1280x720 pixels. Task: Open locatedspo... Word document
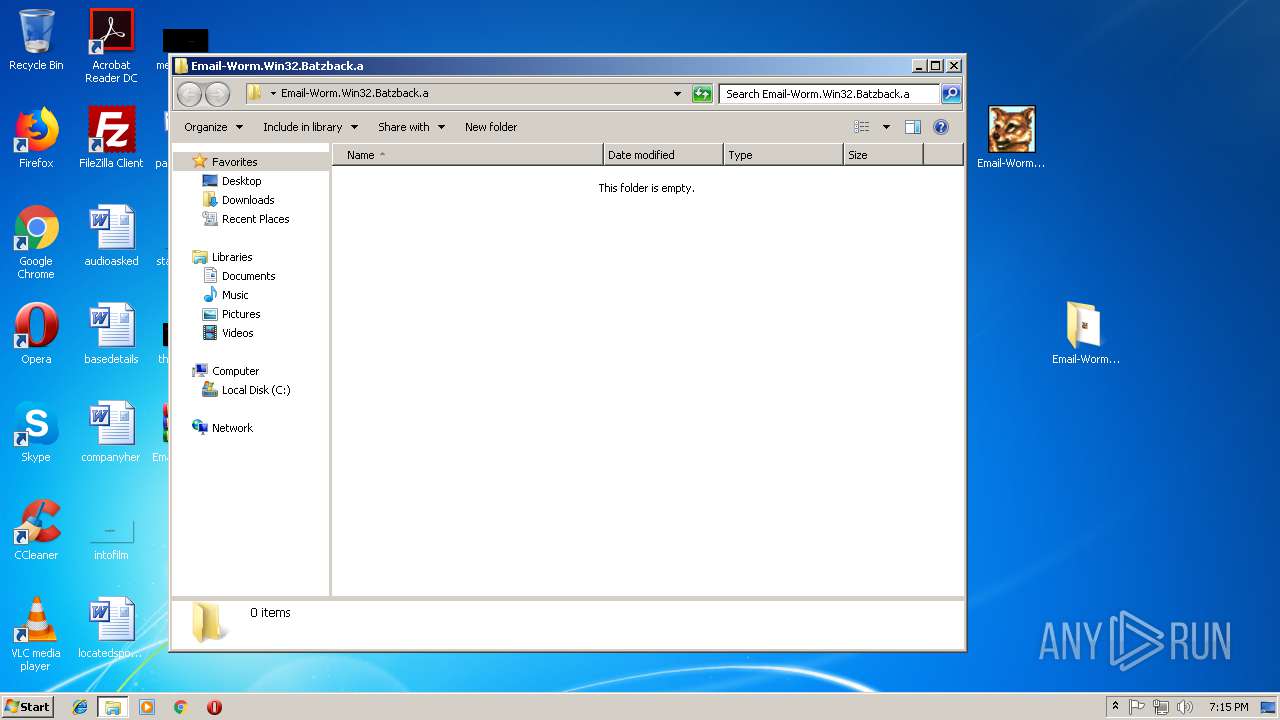111,628
